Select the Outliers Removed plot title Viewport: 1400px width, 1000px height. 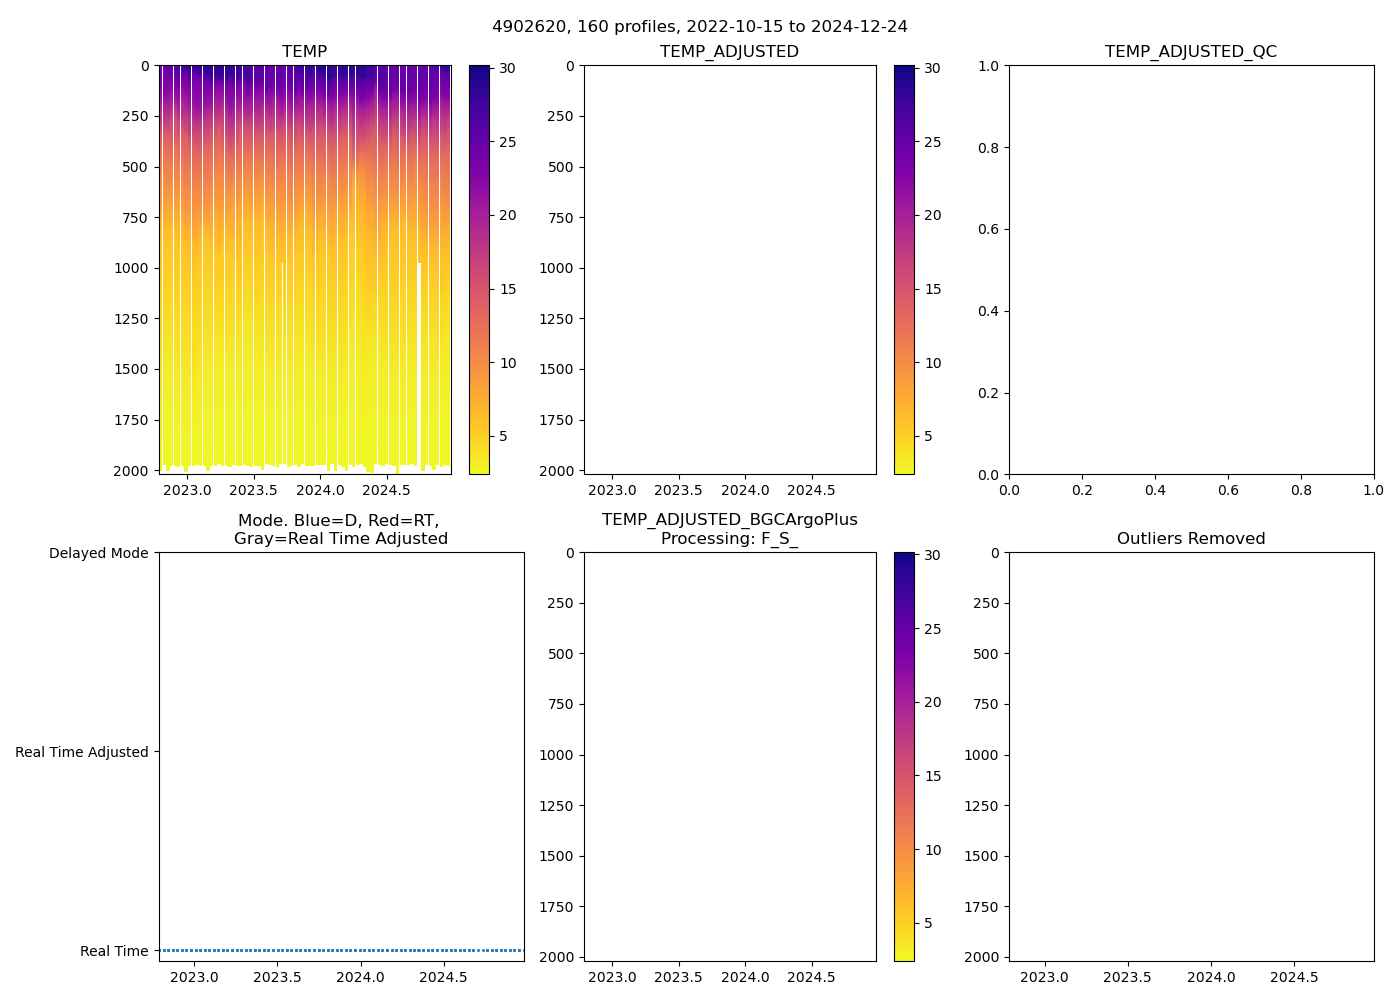[x=1190, y=539]
